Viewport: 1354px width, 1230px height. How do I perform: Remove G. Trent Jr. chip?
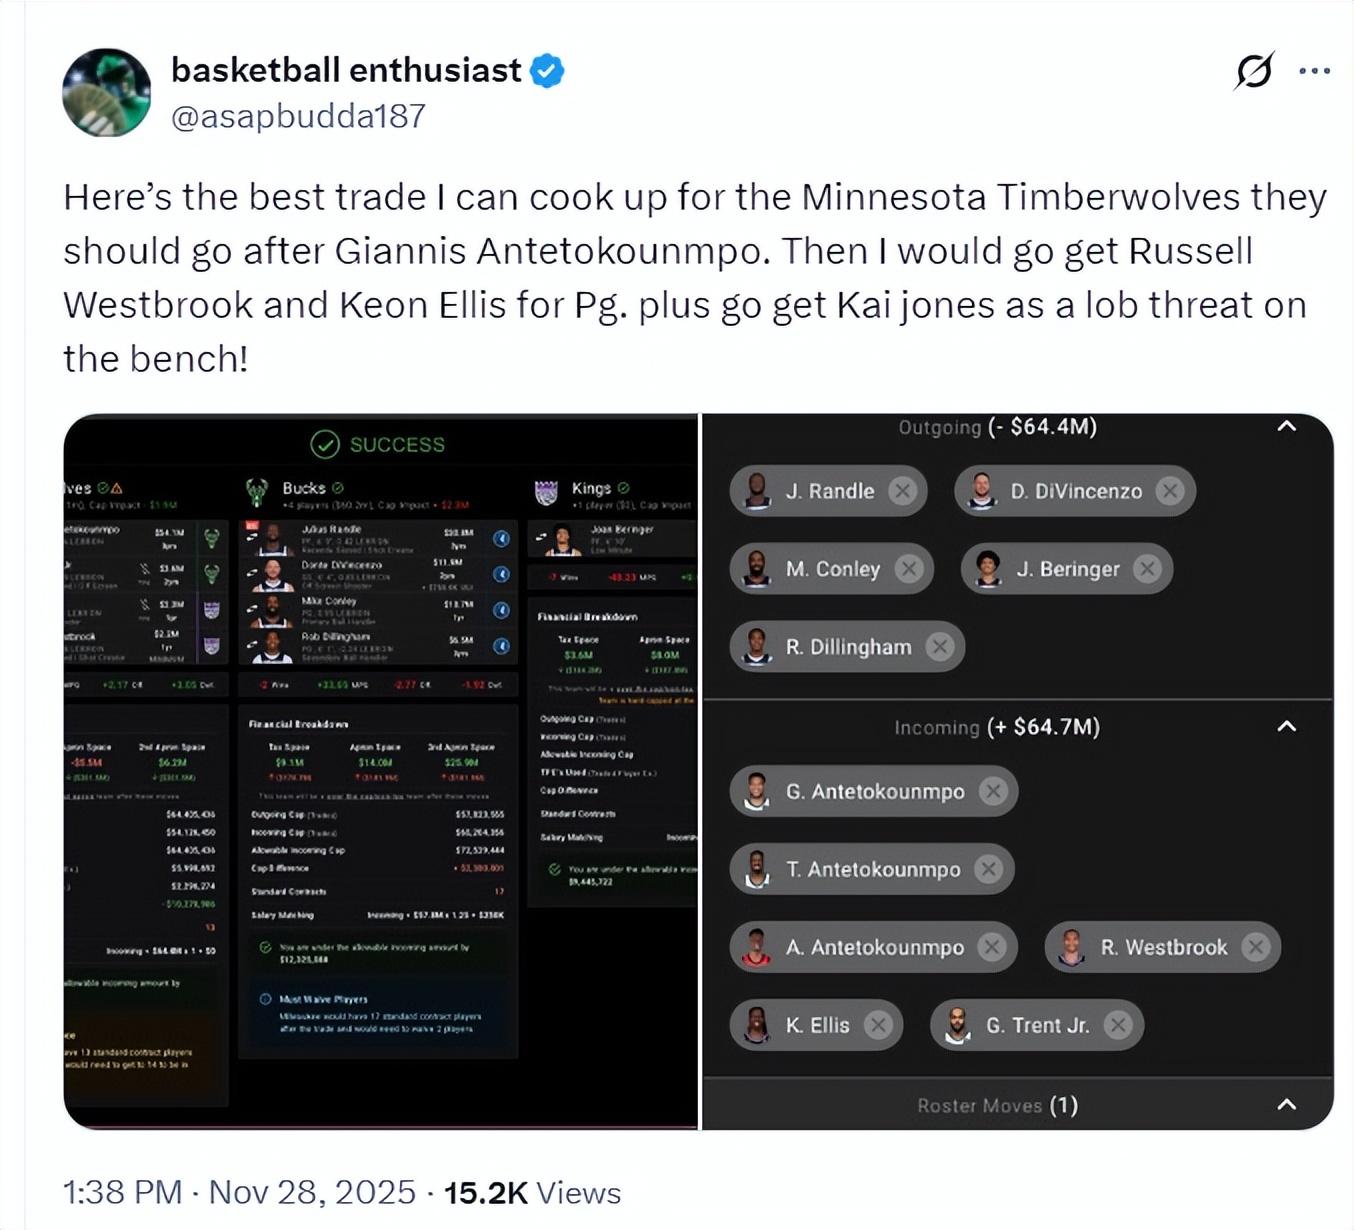coord(1117,1025)
